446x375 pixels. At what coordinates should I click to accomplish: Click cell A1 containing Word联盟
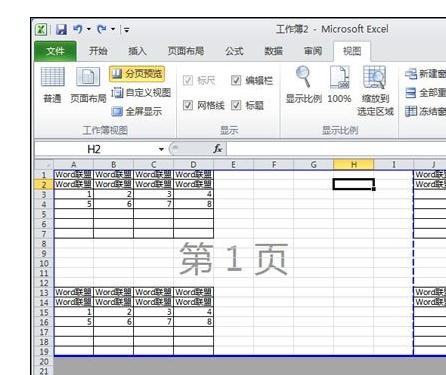coord(74,175)
